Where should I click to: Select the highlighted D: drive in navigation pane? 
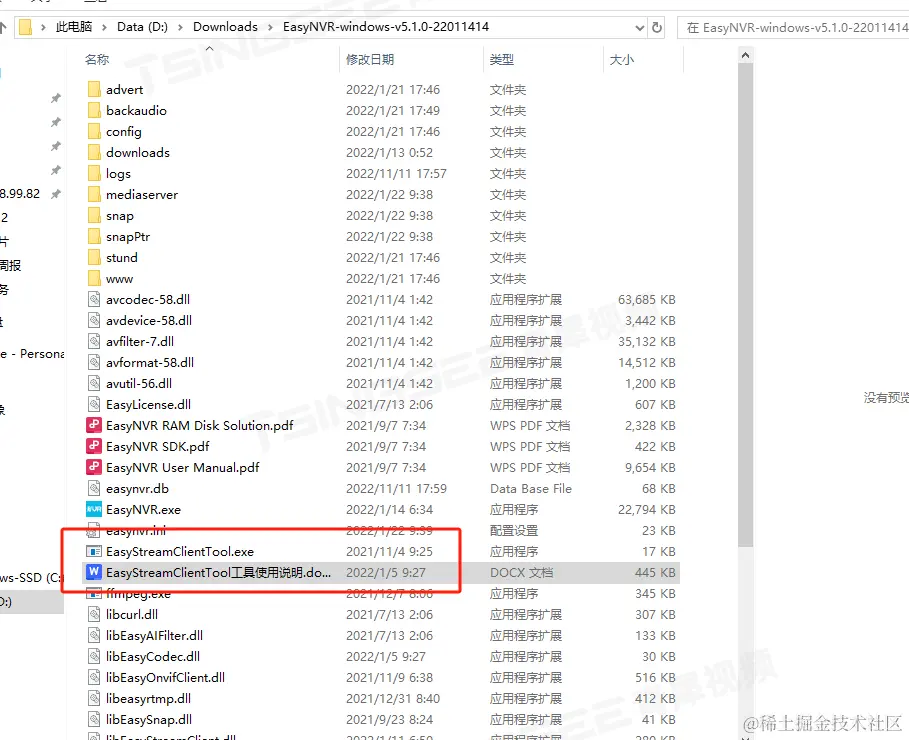tap(32, 601)
